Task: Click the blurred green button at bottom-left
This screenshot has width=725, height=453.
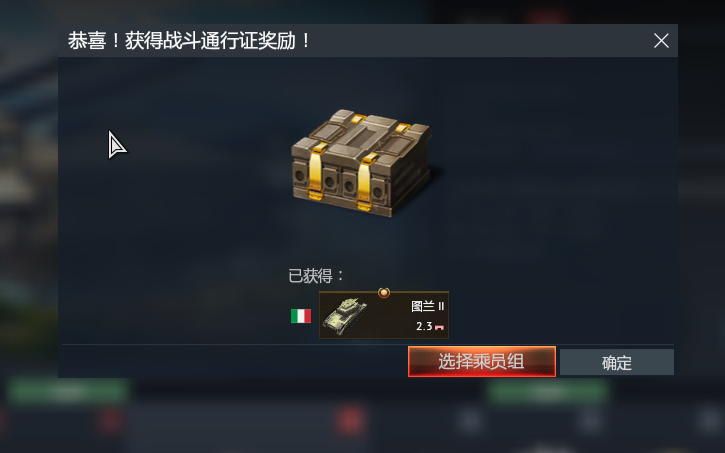Action: 68,392
